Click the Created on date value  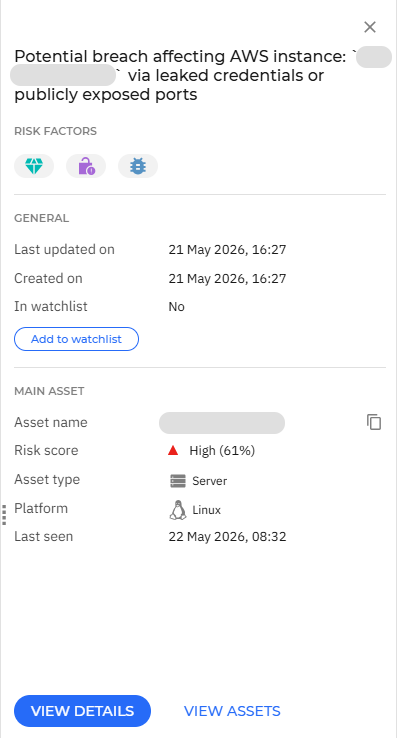point(227,279)
